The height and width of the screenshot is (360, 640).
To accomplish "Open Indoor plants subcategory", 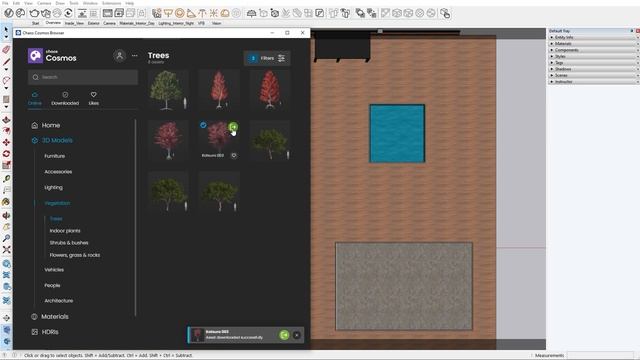I will 65,231.
